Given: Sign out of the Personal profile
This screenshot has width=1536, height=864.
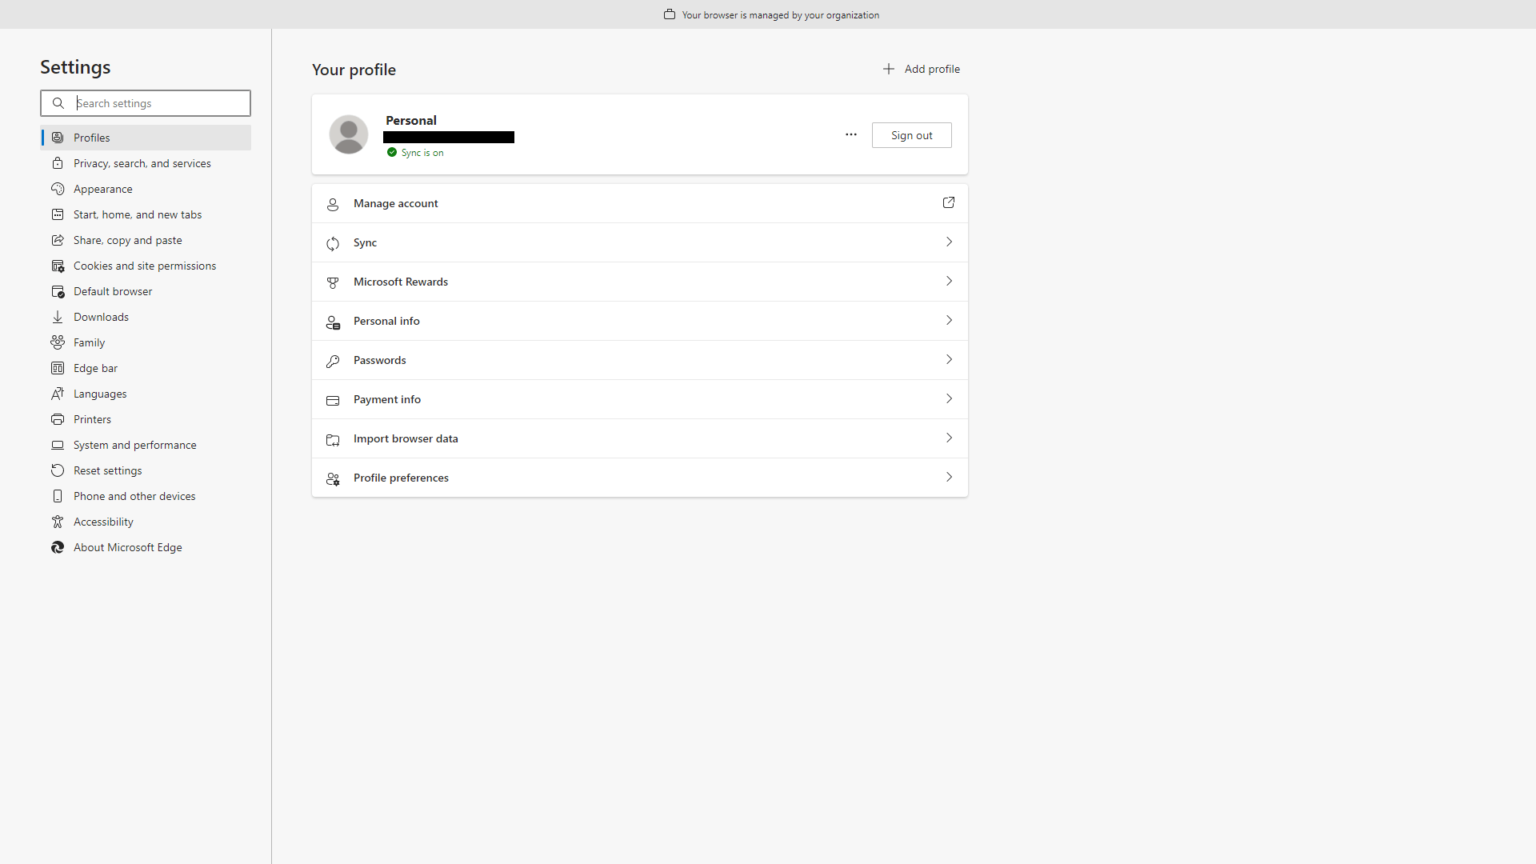Looking at the screenshot, I should [911, 134].
